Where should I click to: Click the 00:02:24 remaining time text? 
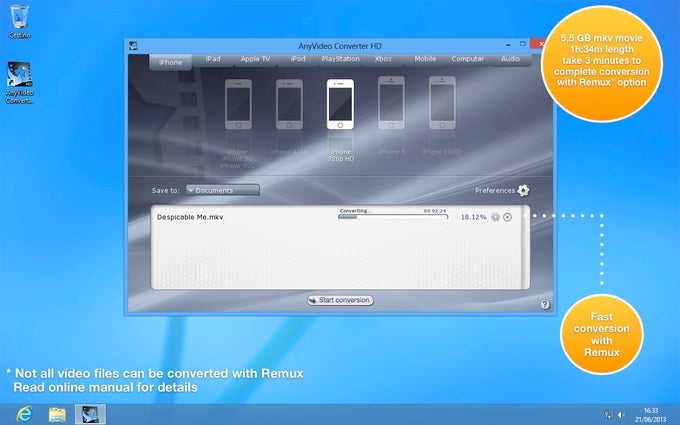[435, 211]
